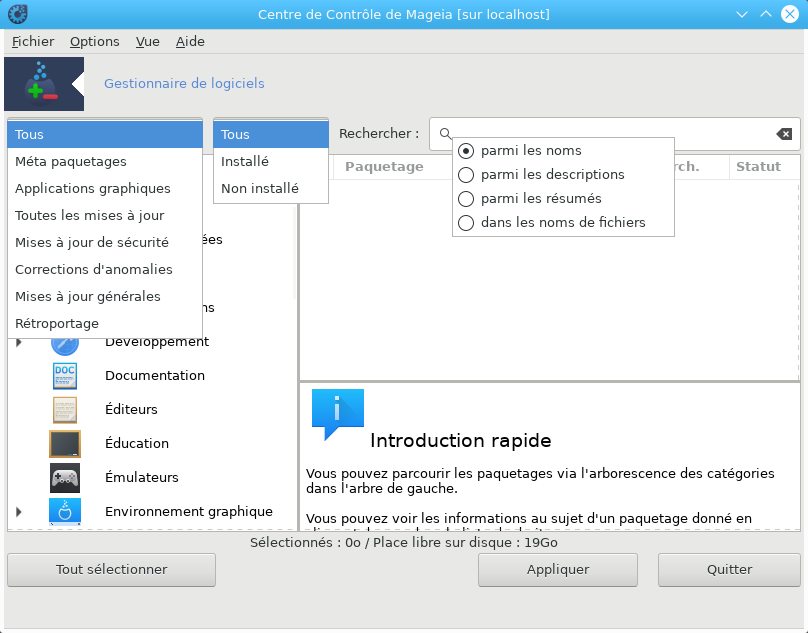
Task: Choose 'Mises à jour générales' filter
Action: point(105,296)
